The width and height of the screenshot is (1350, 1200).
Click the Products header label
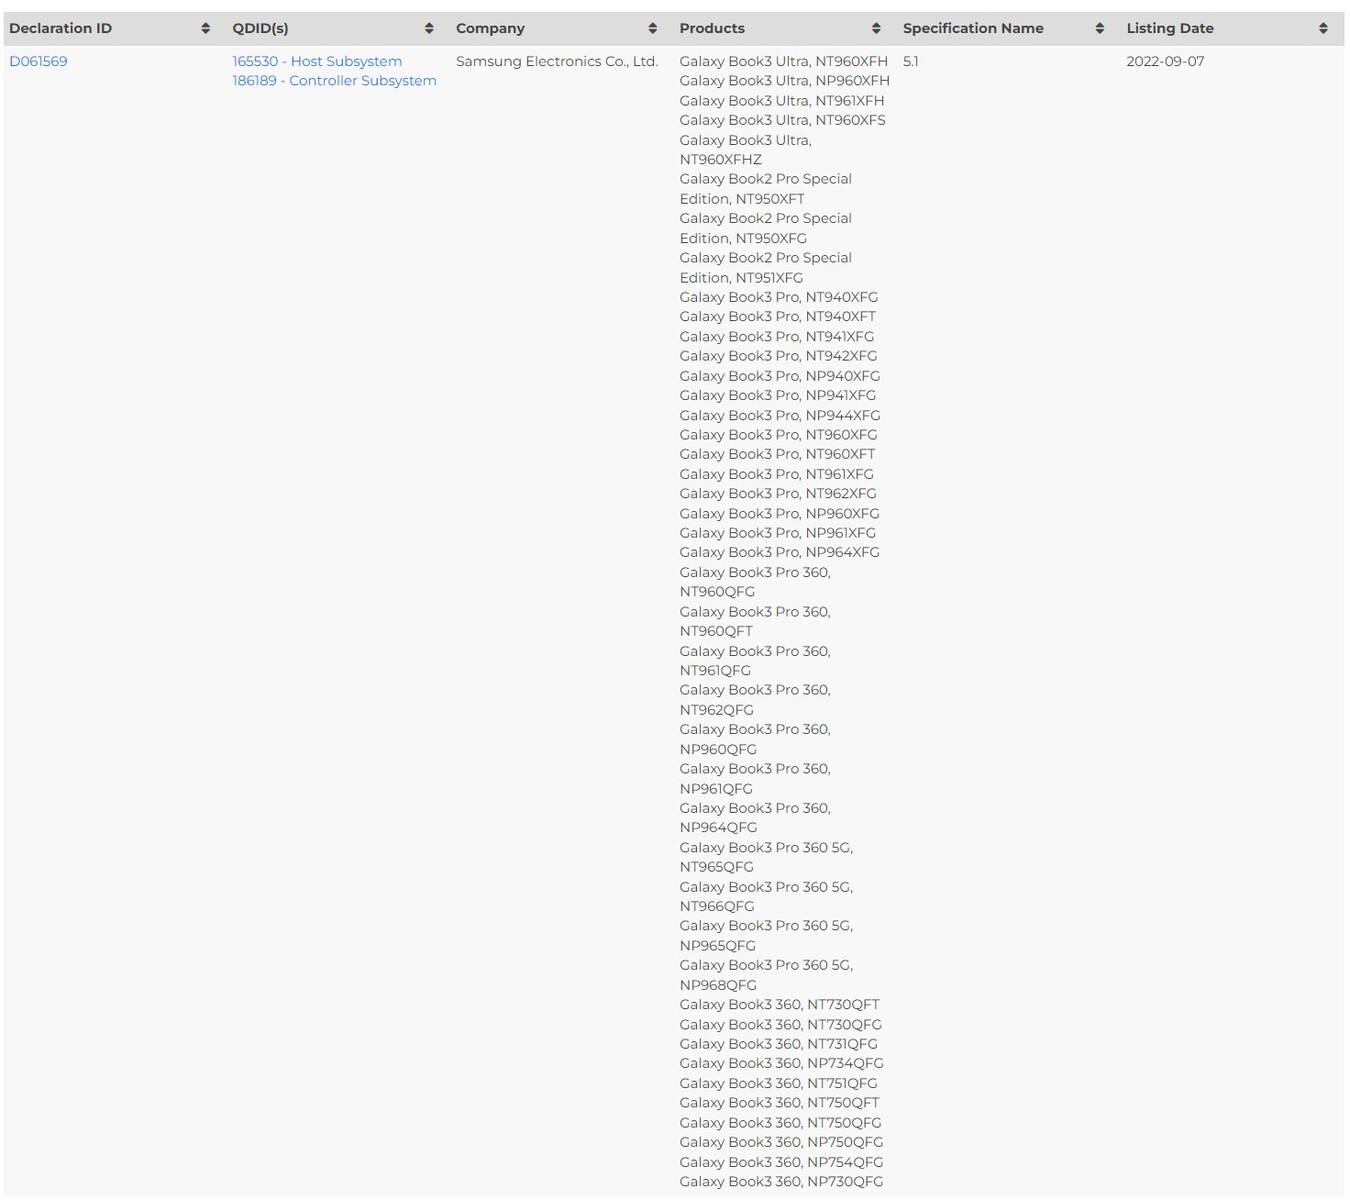click(x=712, y=29)
